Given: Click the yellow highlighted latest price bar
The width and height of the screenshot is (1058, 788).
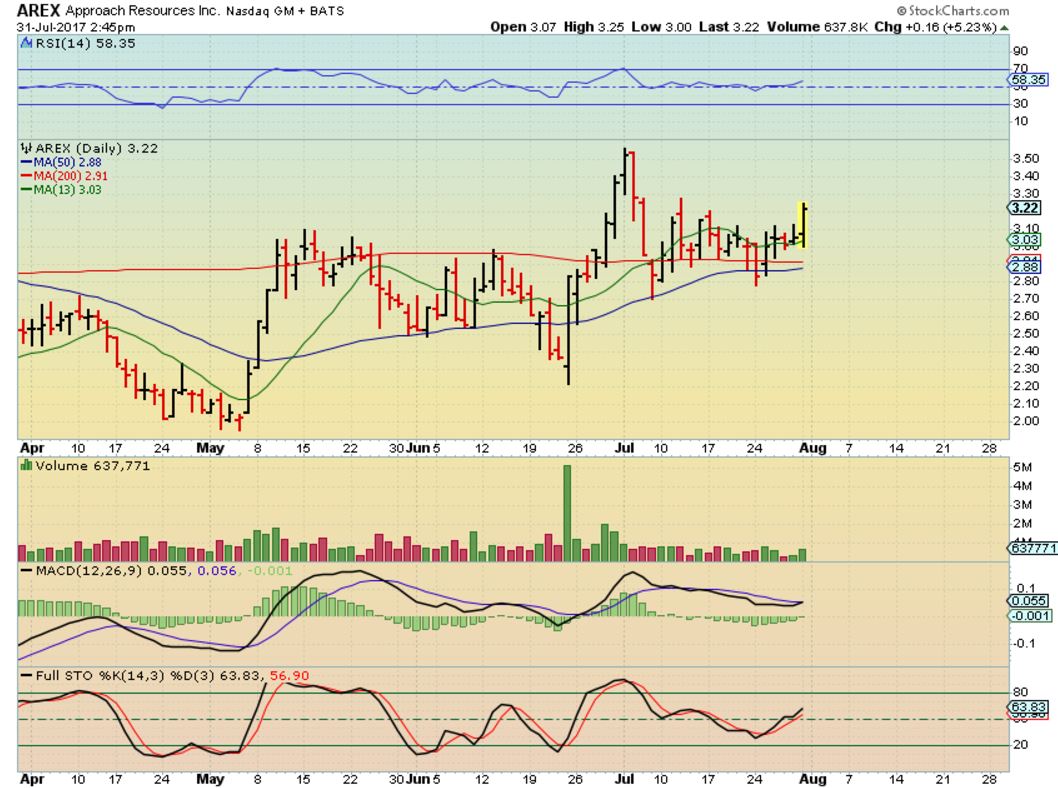Looking at the screenshot, I should pyautogui.click(x=803, y=225).
